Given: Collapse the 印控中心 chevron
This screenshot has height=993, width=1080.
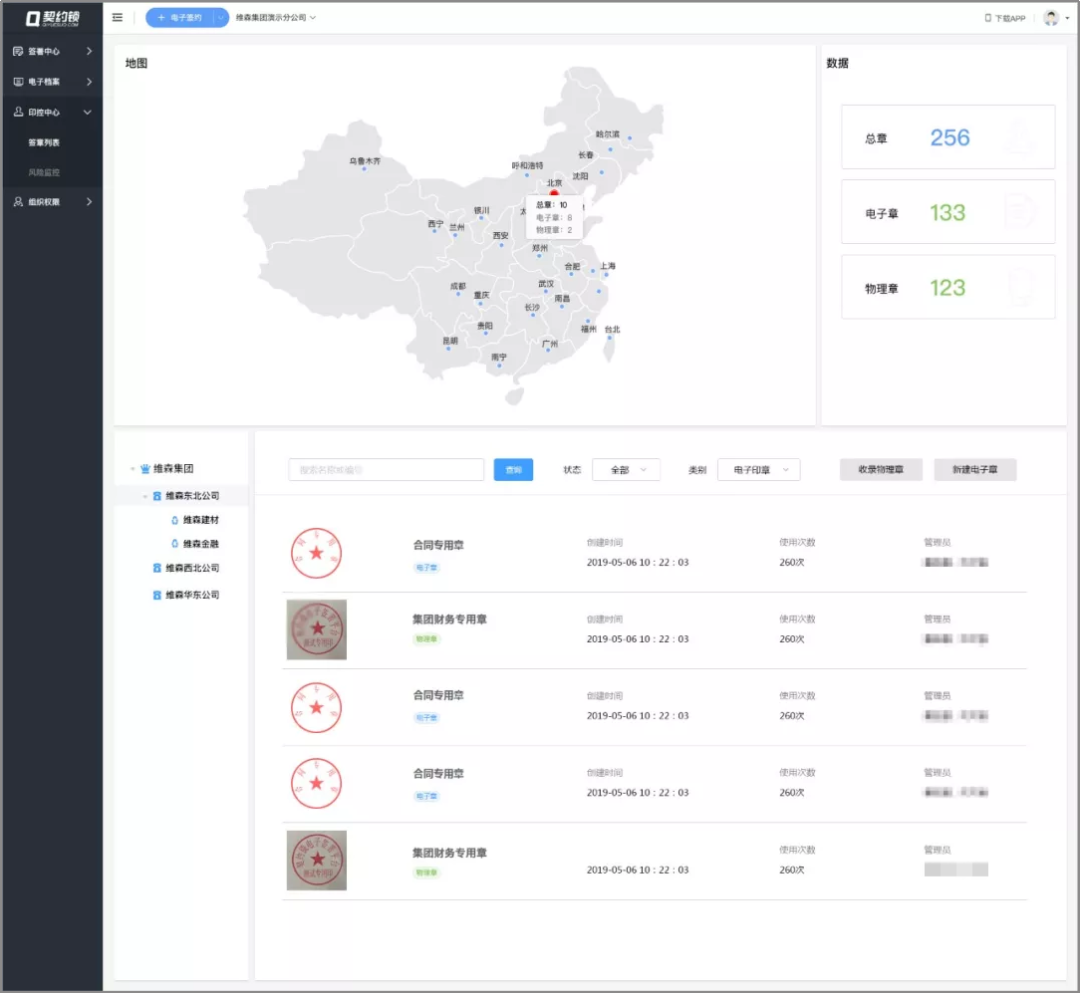Looking at the screenshot, I should pyautogui.click(x=87, y=112).
